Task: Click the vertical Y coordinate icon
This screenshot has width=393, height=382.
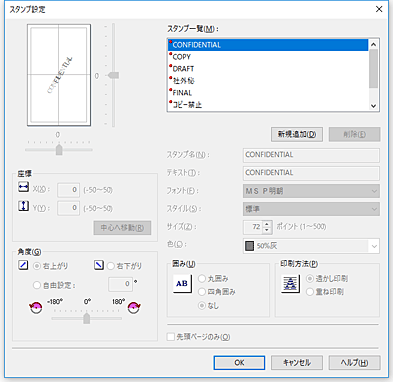Action: tap(23, 206)
